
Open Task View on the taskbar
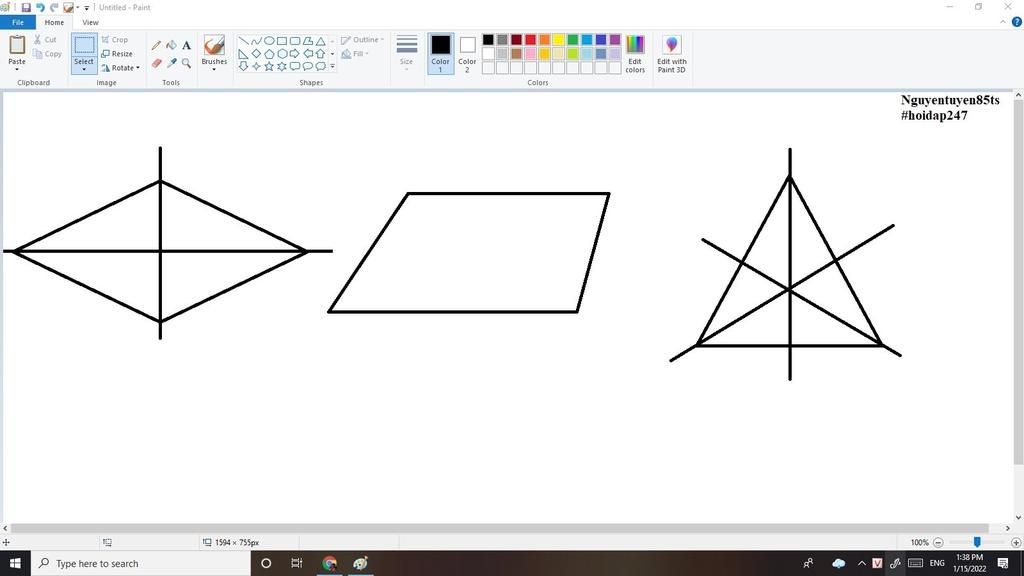pyautogui.click(x=296, y=563)
